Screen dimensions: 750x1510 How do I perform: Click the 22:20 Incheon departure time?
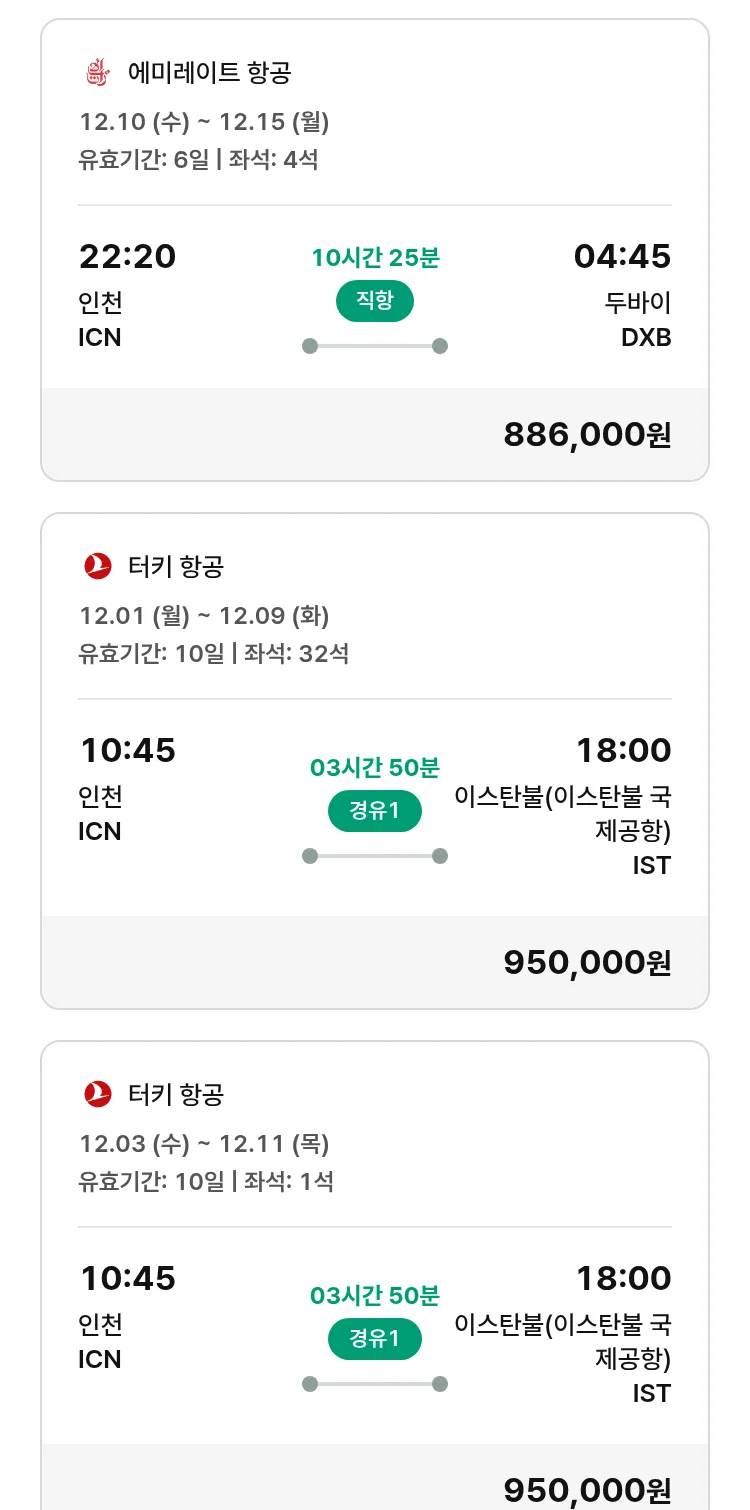click(x=127, y=257)
